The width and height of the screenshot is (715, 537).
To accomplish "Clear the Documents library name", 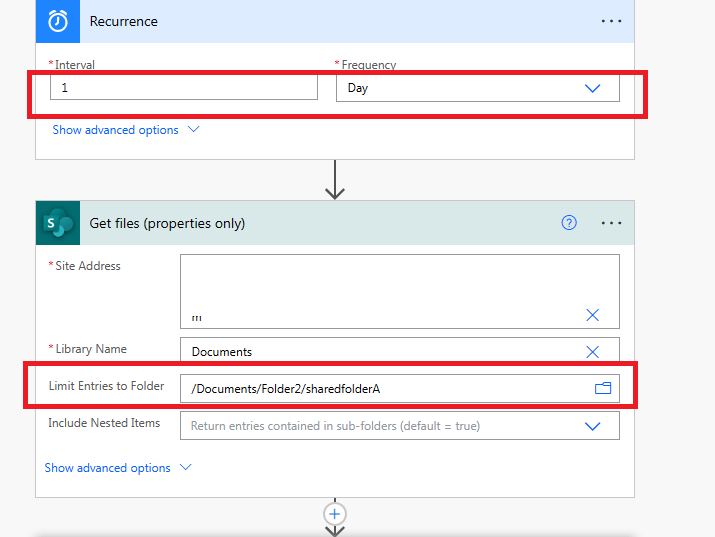I will pos(592,351).
